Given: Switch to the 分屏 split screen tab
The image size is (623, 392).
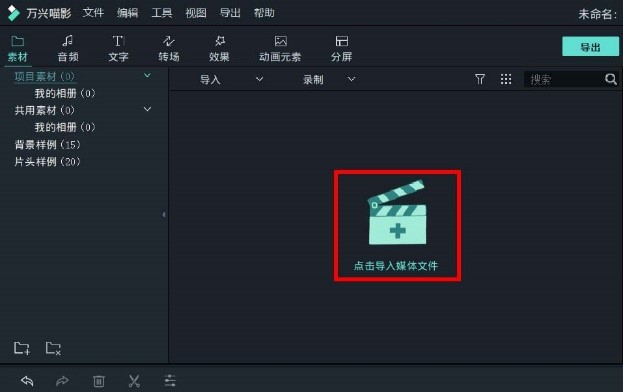Looking at the screenshot, I should point(342,49).
